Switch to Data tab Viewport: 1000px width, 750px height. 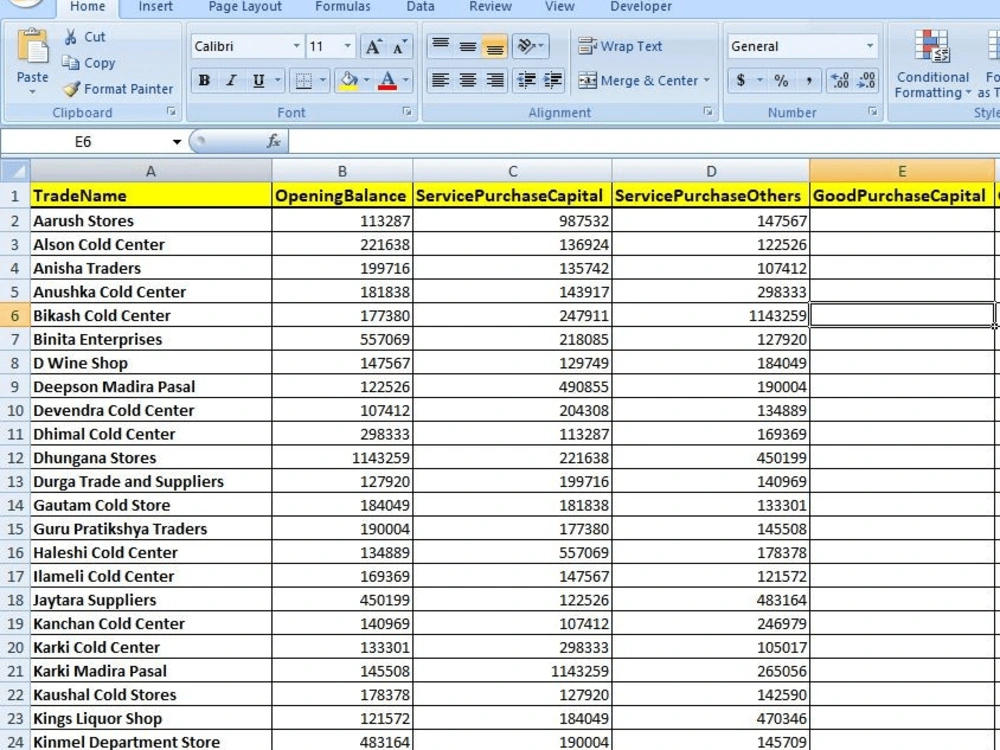tap(420, 6)
